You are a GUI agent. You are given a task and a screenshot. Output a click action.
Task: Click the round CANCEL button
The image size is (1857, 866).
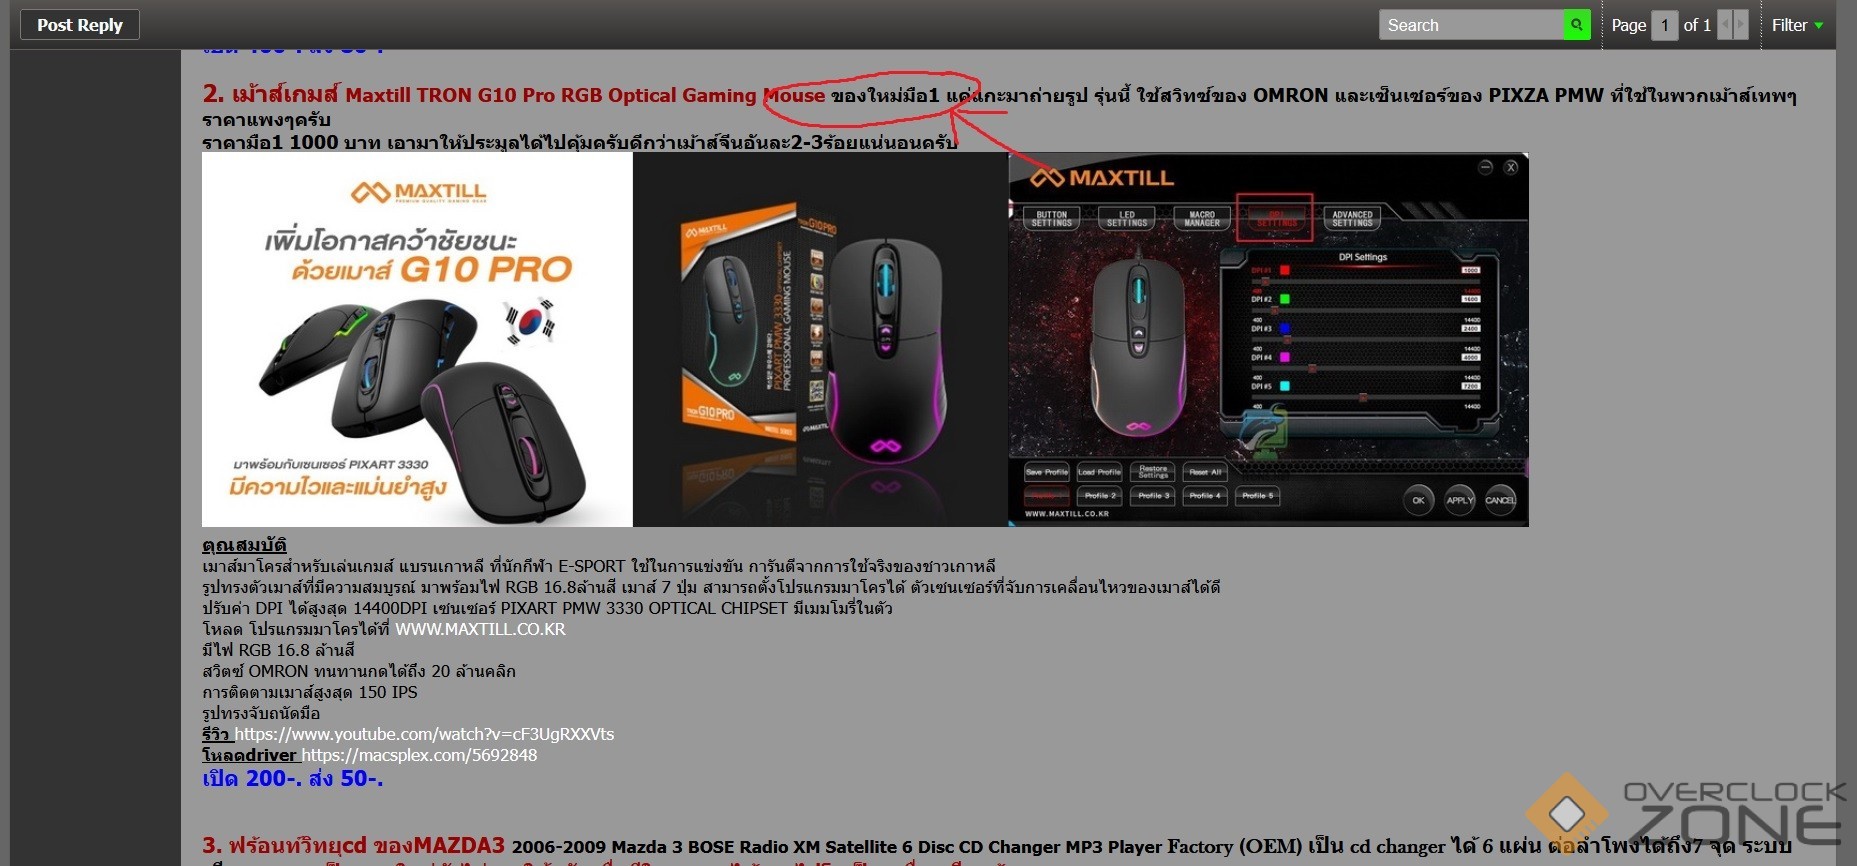click(1501, 500)
